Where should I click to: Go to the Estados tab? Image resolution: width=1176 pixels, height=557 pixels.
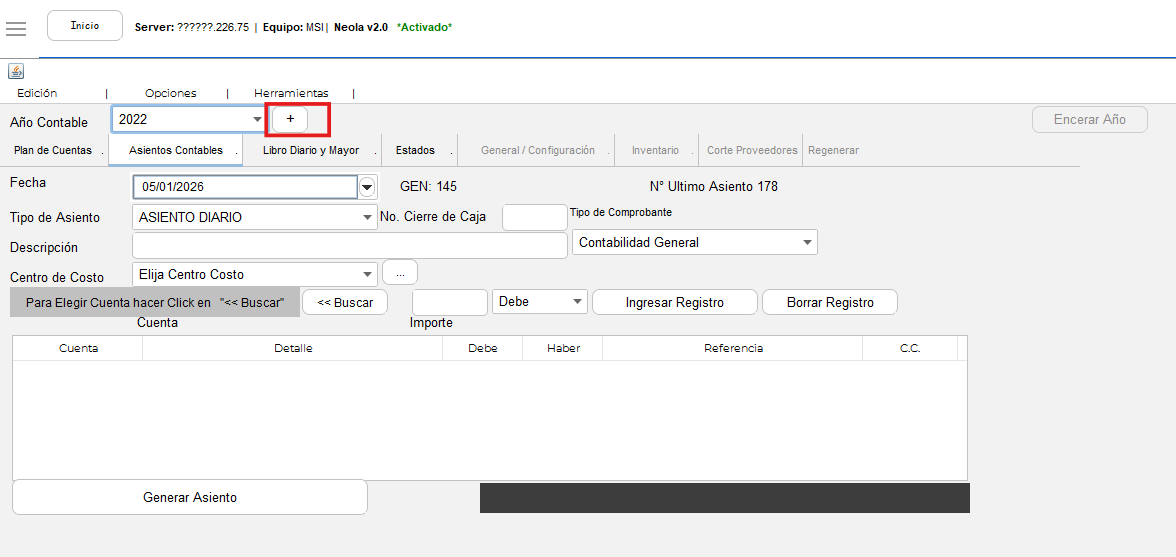(415, 151)
